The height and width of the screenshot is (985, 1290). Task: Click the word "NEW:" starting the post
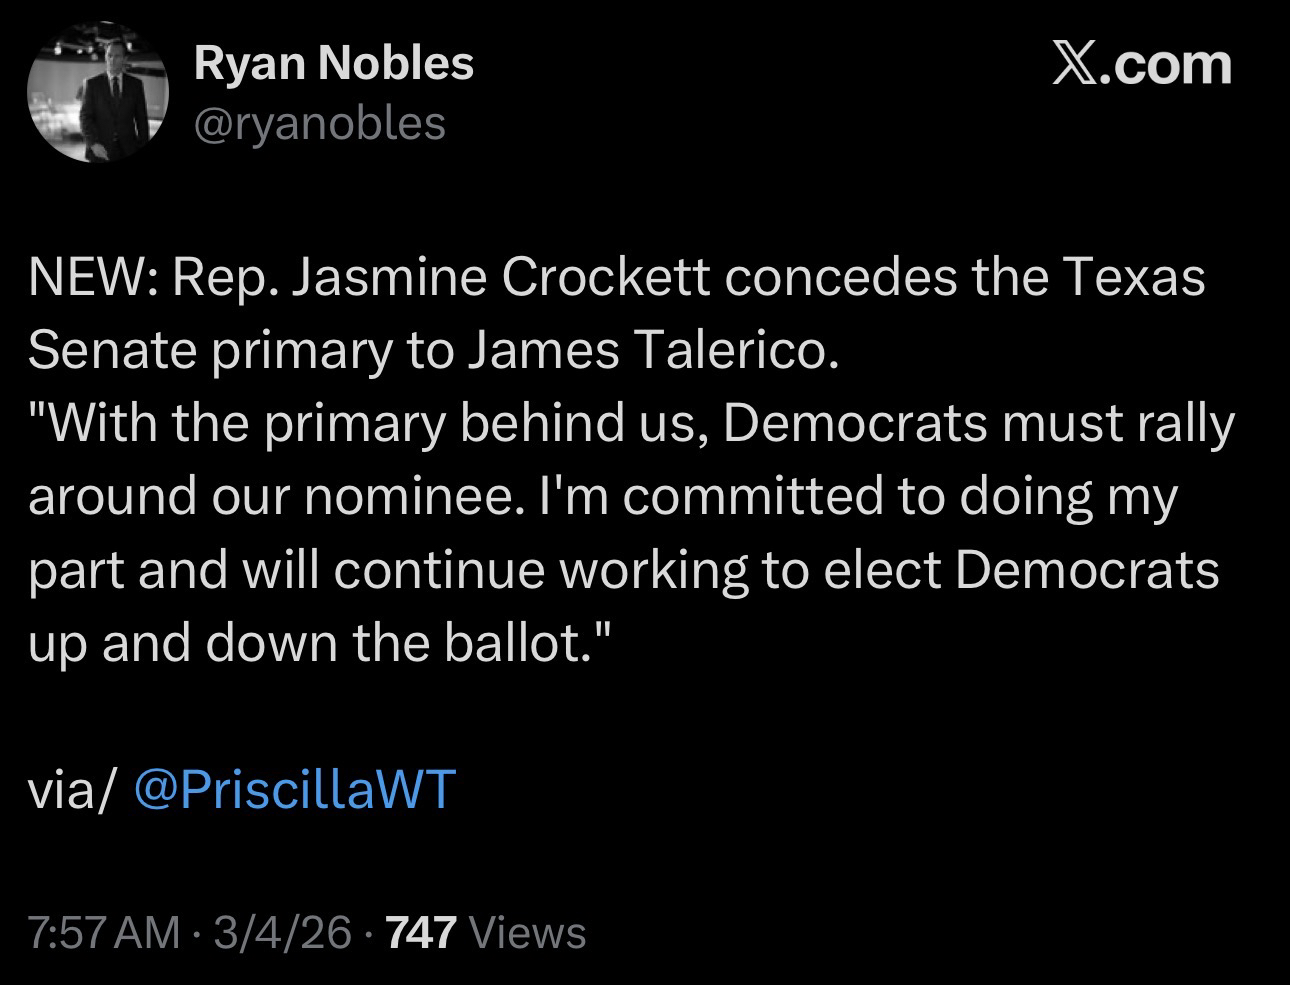(89, 277)
